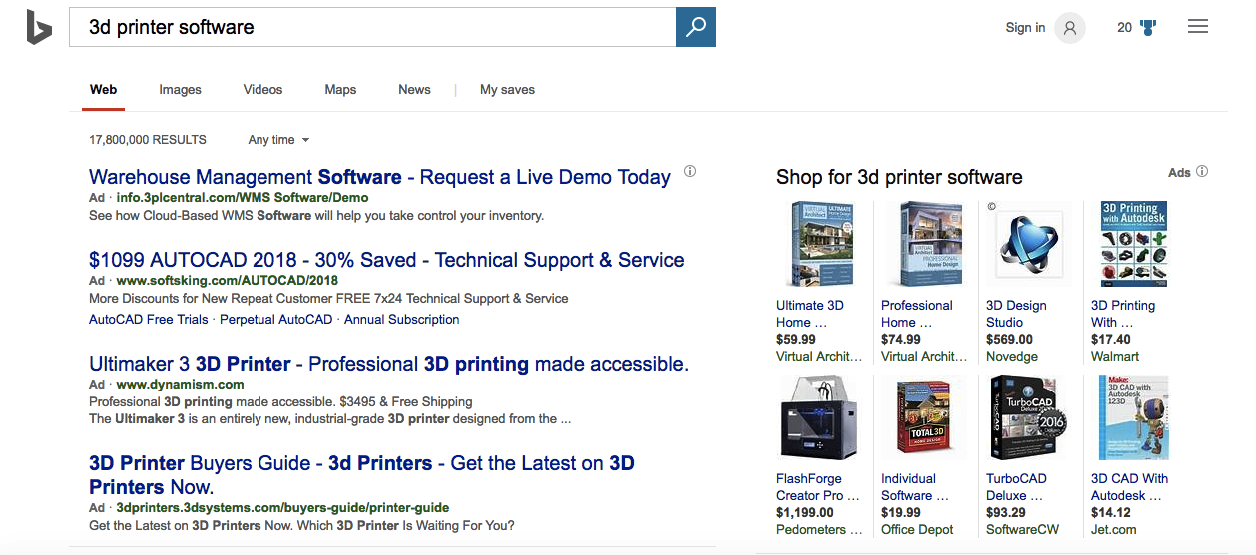Open the Ultimate 3D Home product title
This screenshot has height=555, width=1256.
click(810, 314)
